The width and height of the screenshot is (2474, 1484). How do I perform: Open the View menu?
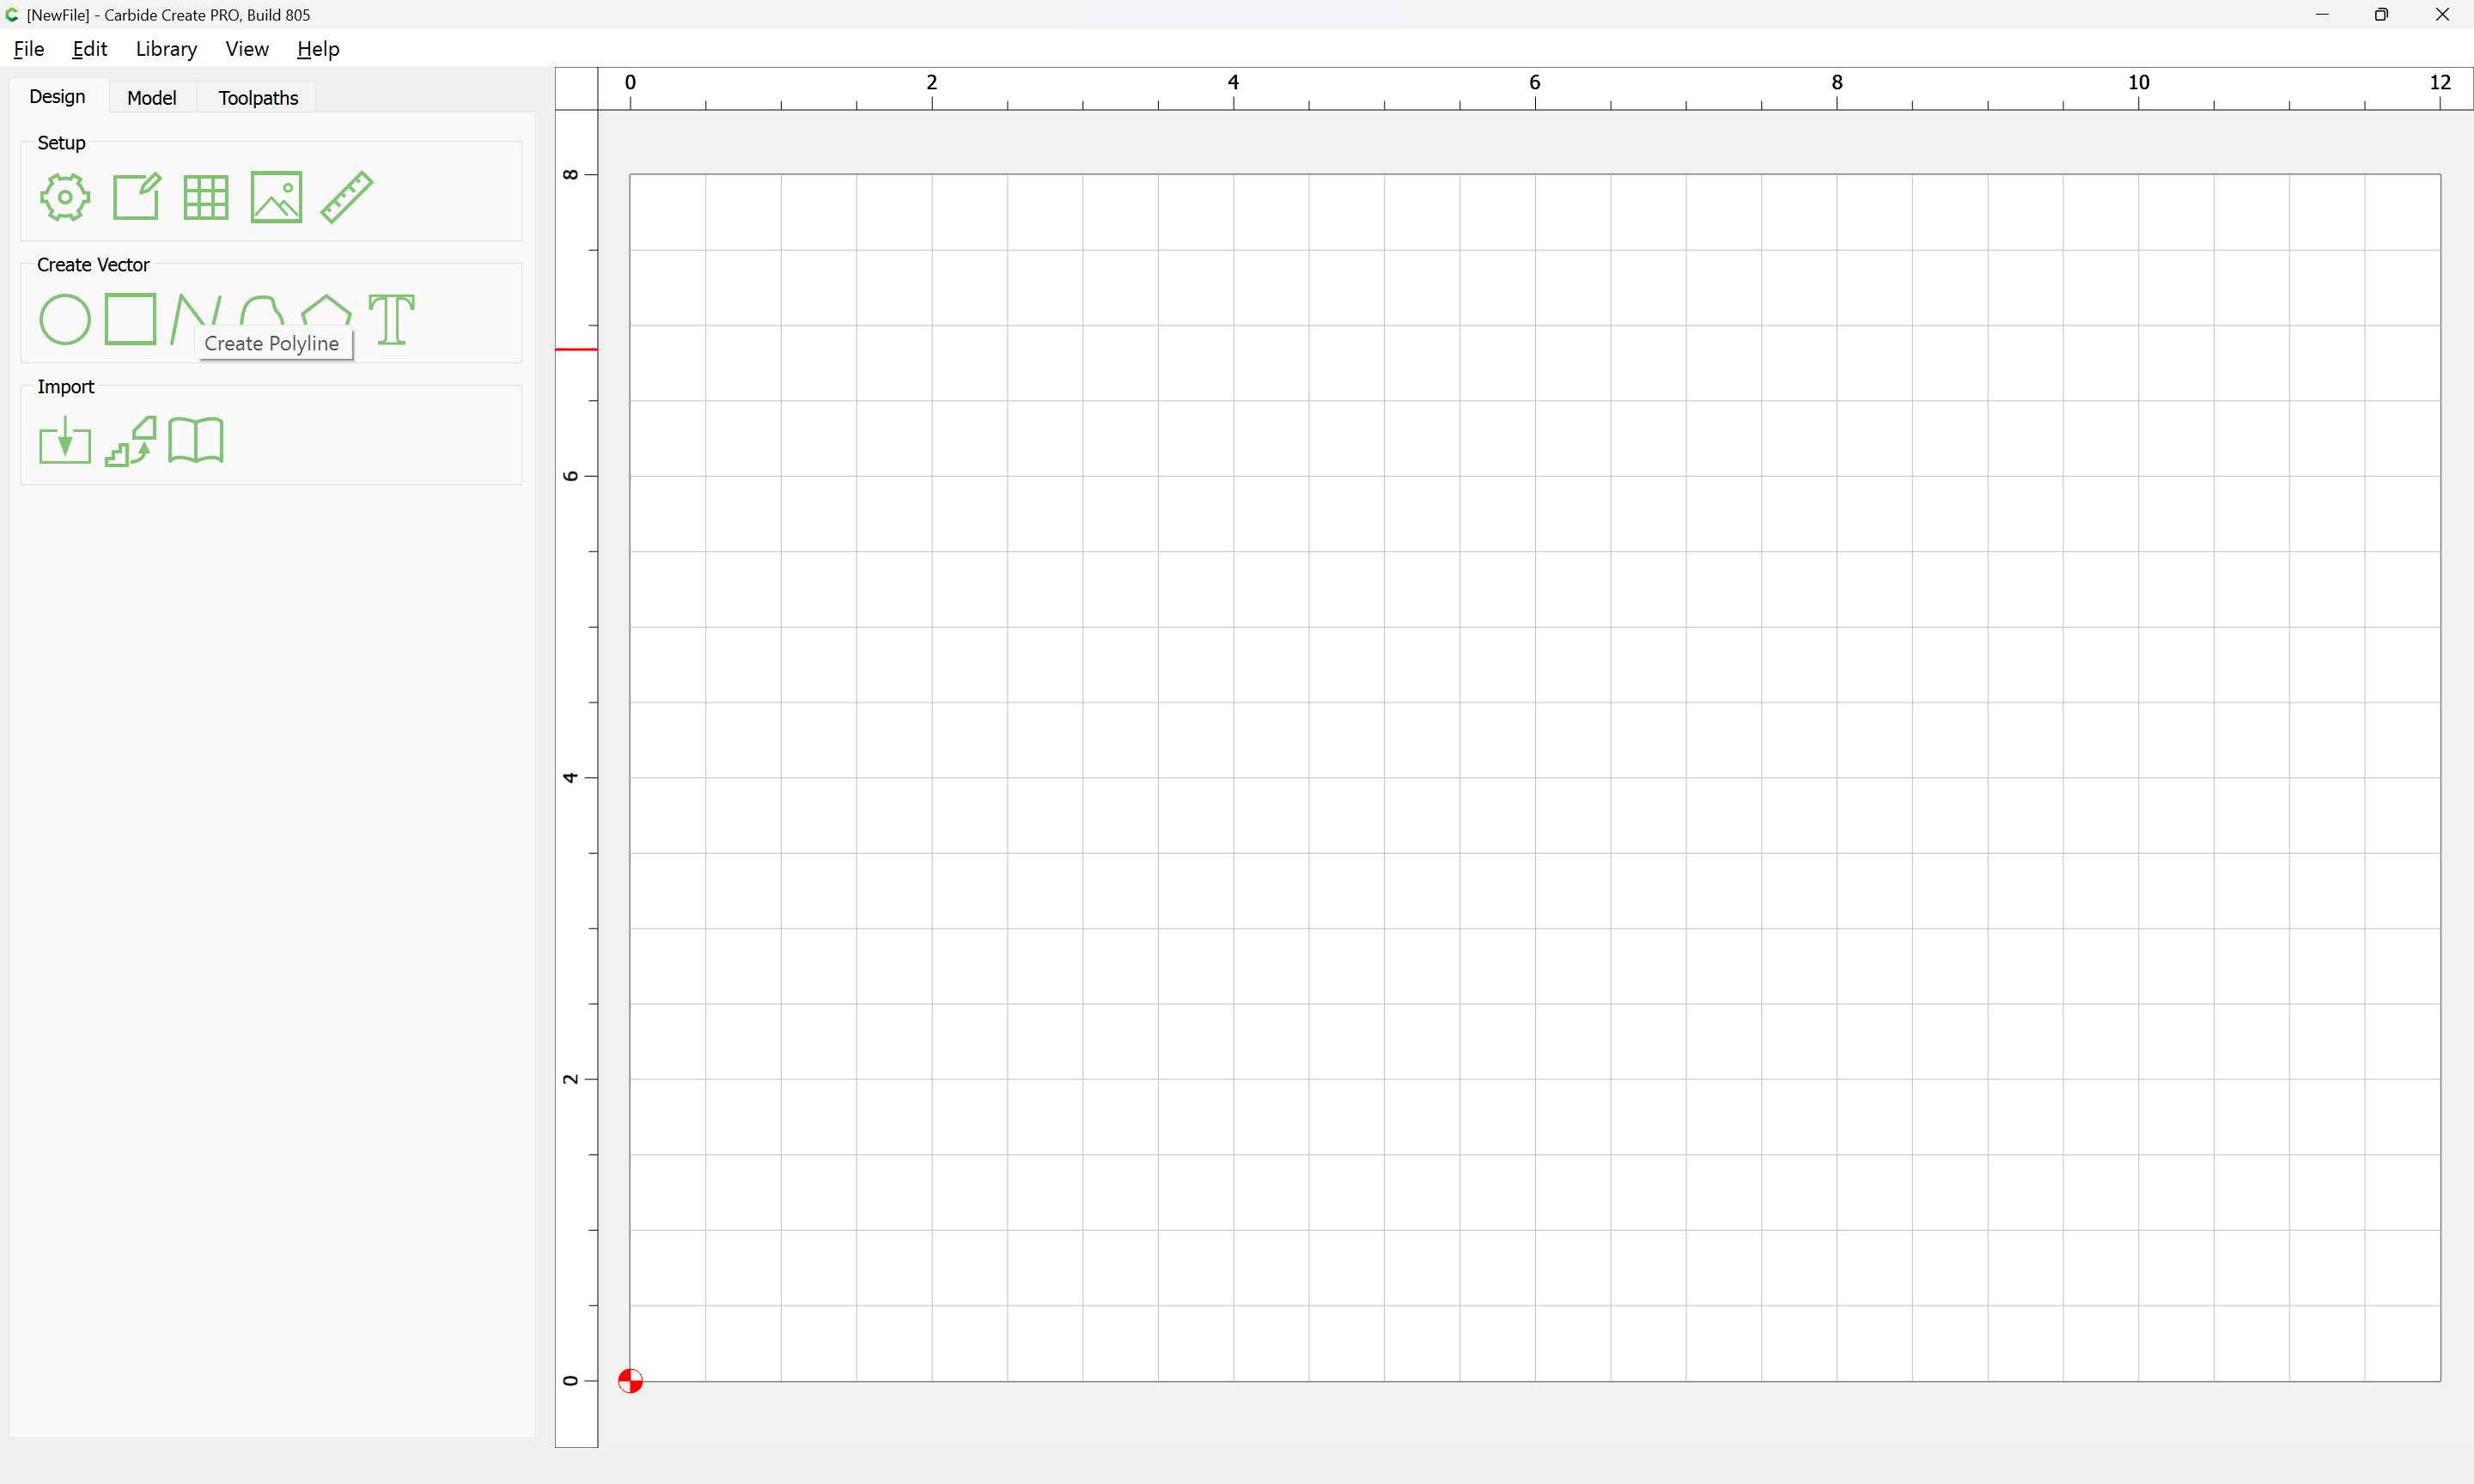point(247,49)
